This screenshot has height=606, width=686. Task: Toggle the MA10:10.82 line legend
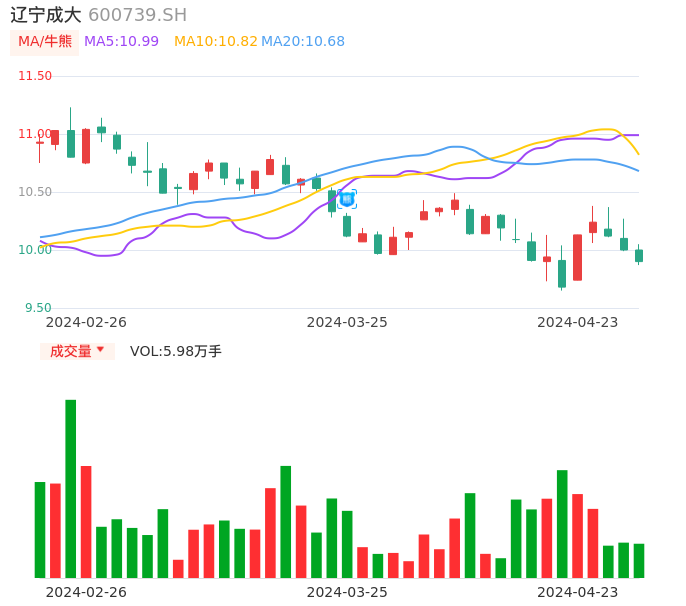pos(215,42)
